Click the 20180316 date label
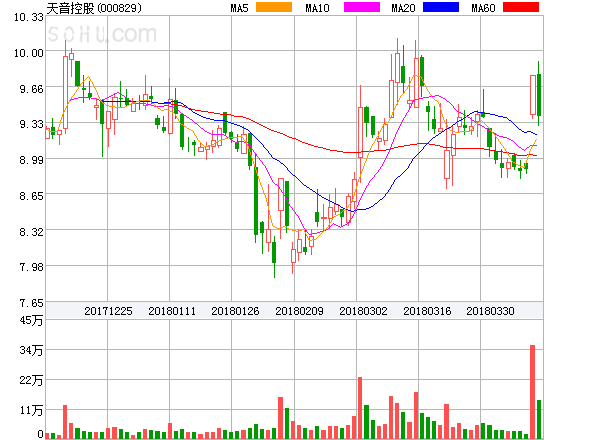The image size is (600, 440). coord(427,311)
